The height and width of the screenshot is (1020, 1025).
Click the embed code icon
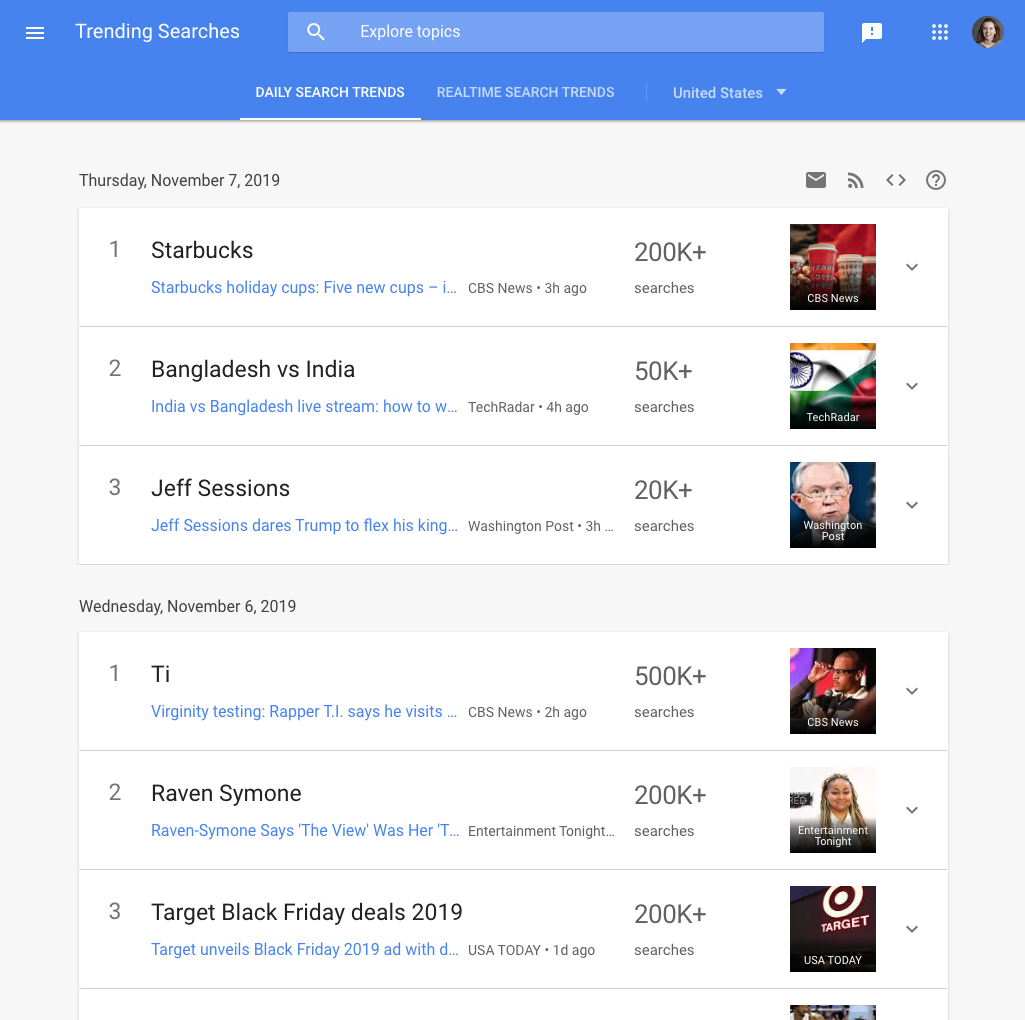coord(896,180)
